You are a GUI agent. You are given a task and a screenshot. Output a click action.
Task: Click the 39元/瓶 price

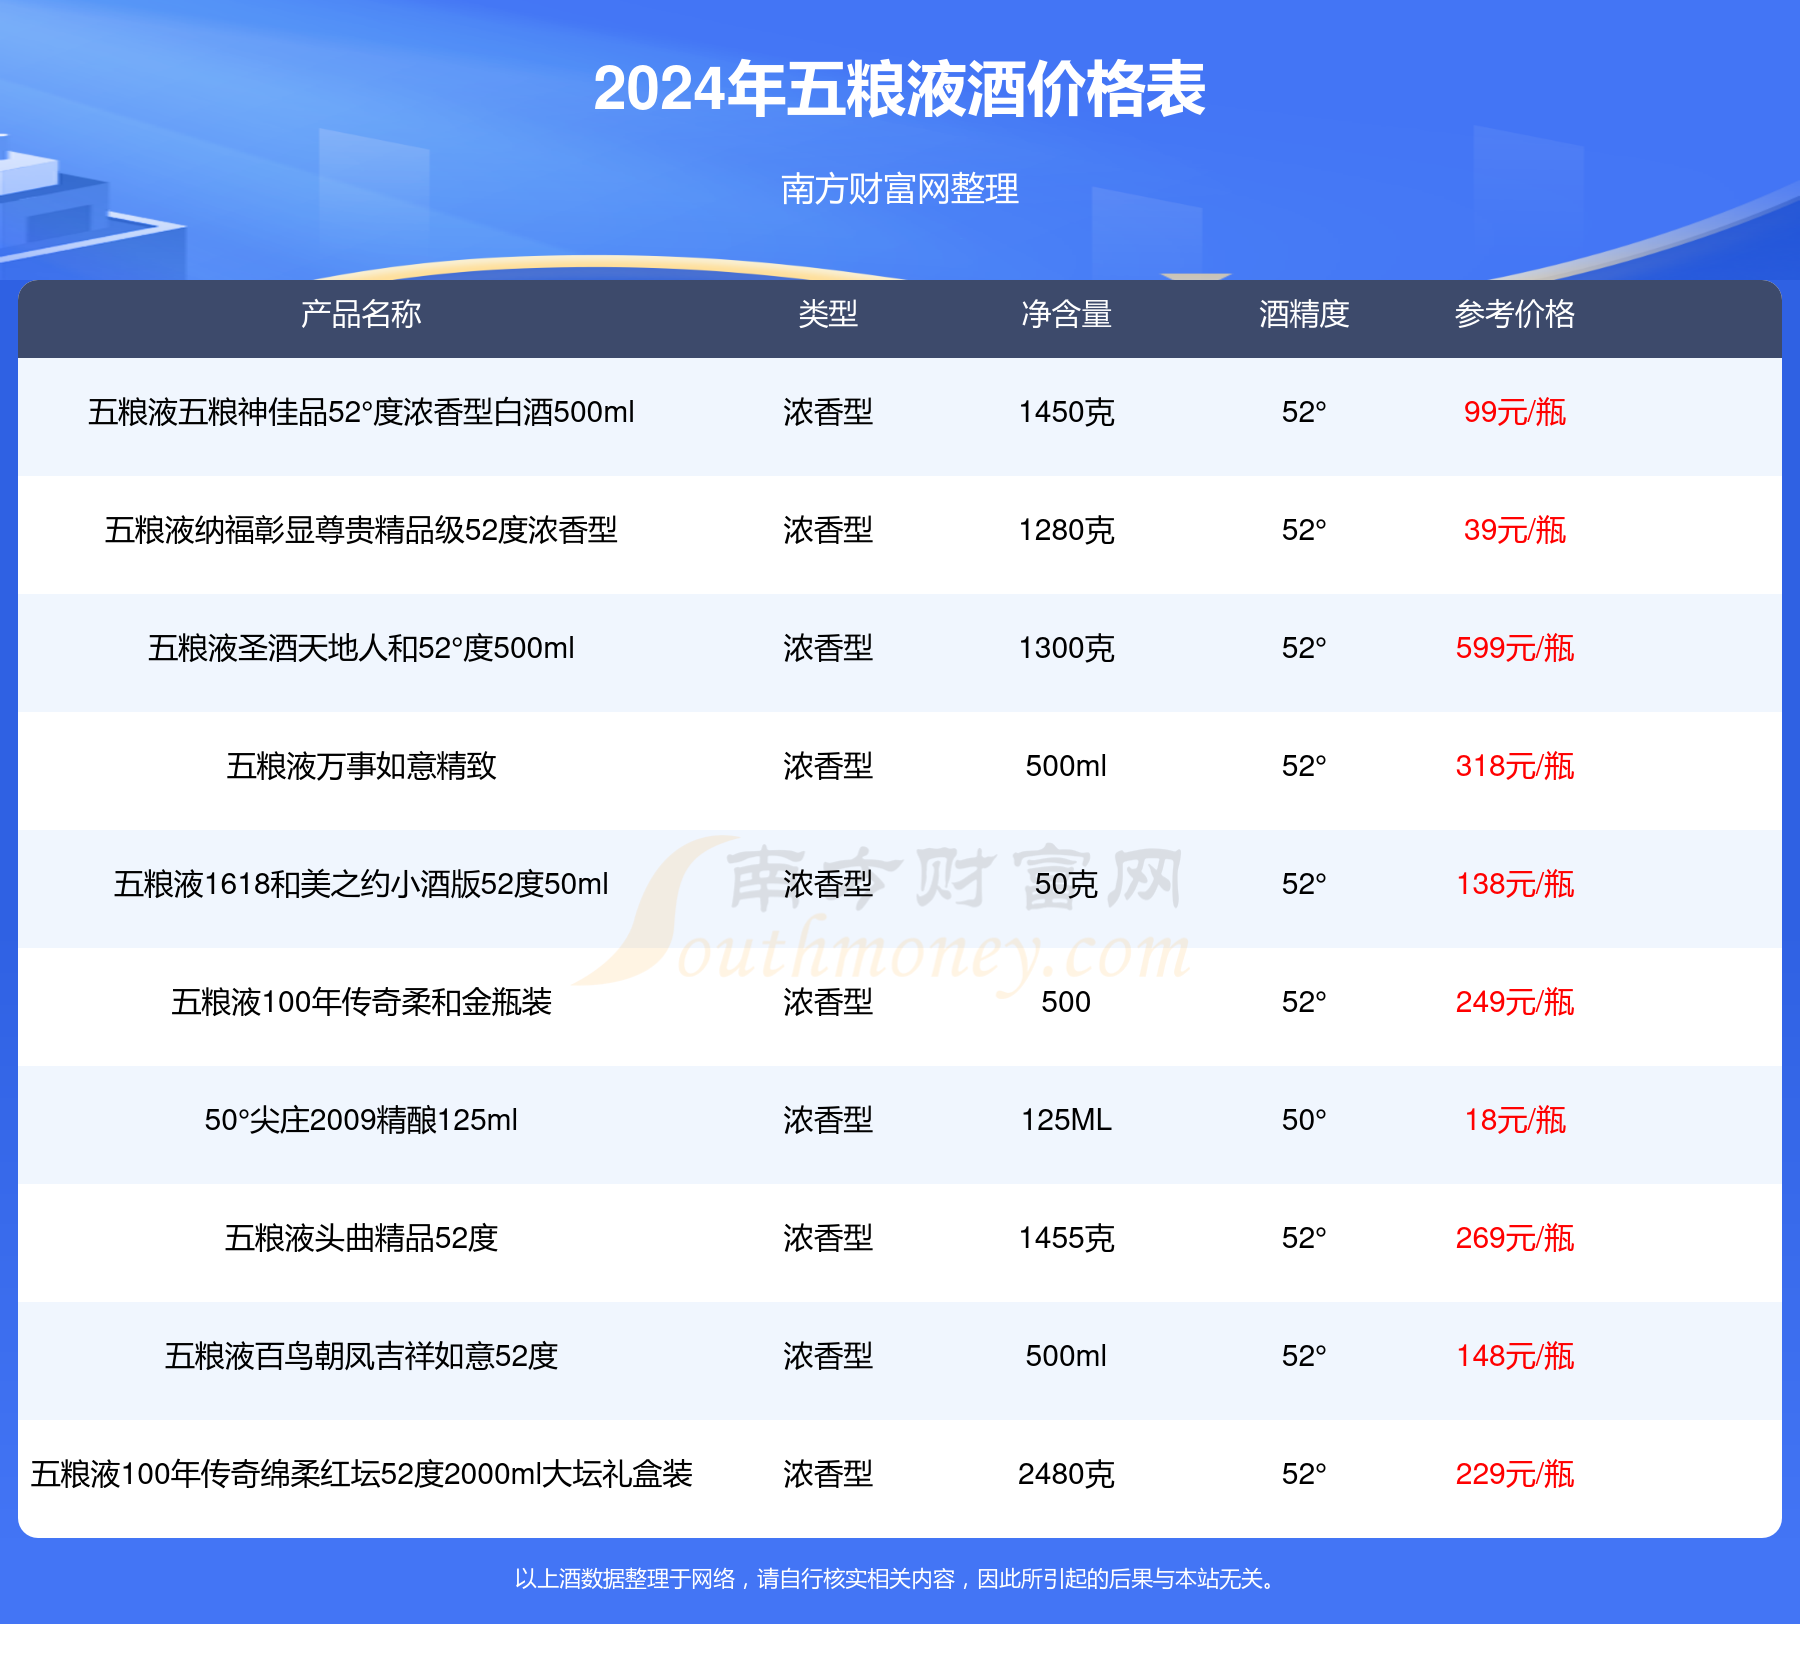pos(1515,530)
